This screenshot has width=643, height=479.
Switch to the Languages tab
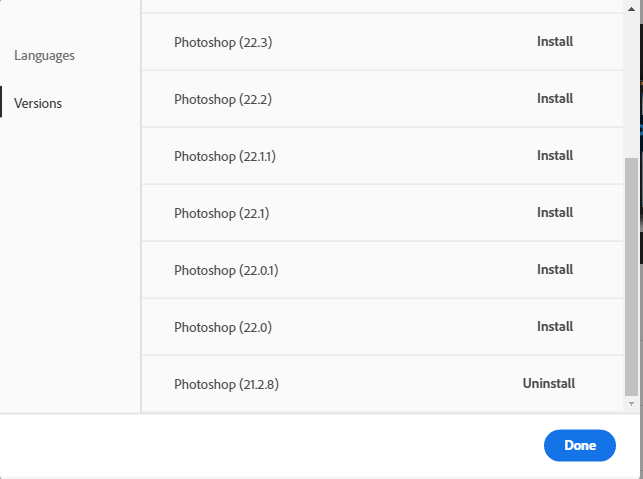point(44,56)
